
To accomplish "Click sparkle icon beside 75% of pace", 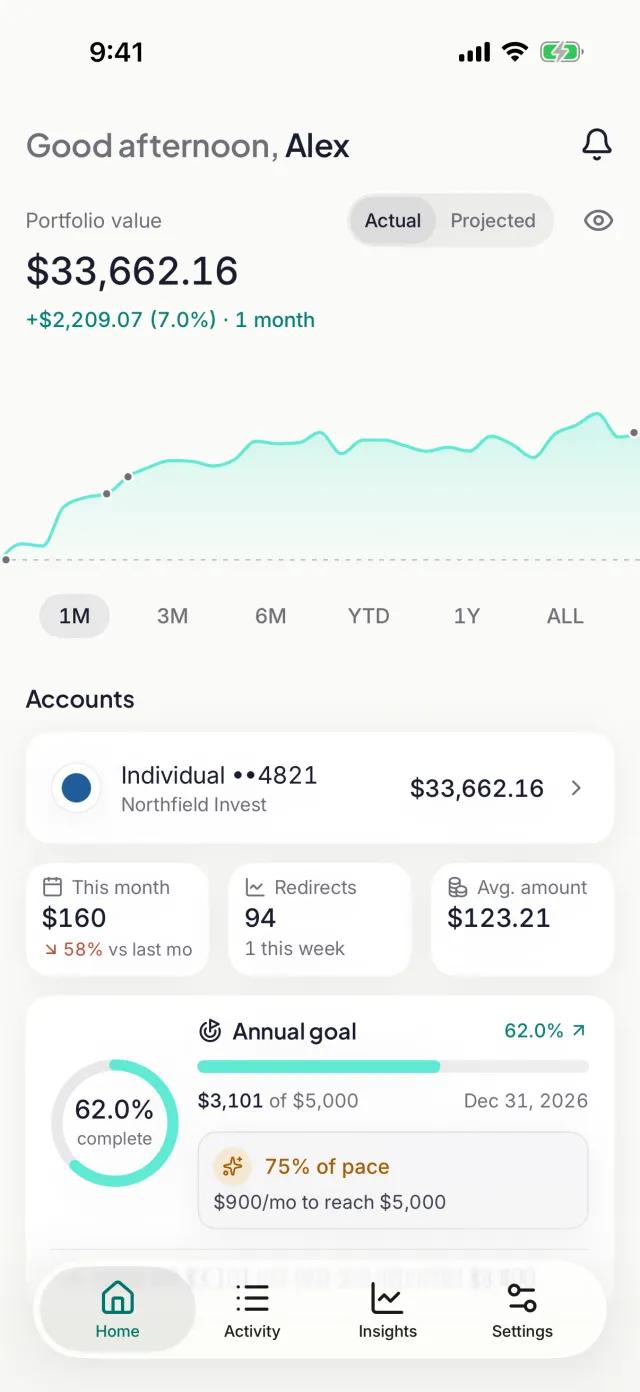I will click(233, 1167).
